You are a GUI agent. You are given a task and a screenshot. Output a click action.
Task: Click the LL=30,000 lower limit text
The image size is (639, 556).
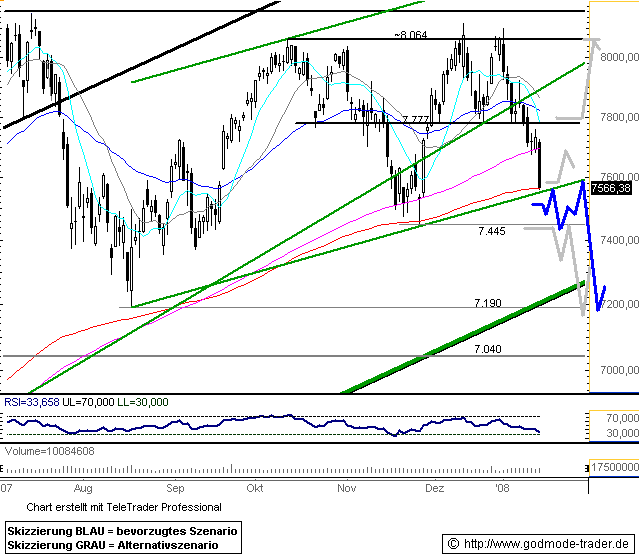143,402
